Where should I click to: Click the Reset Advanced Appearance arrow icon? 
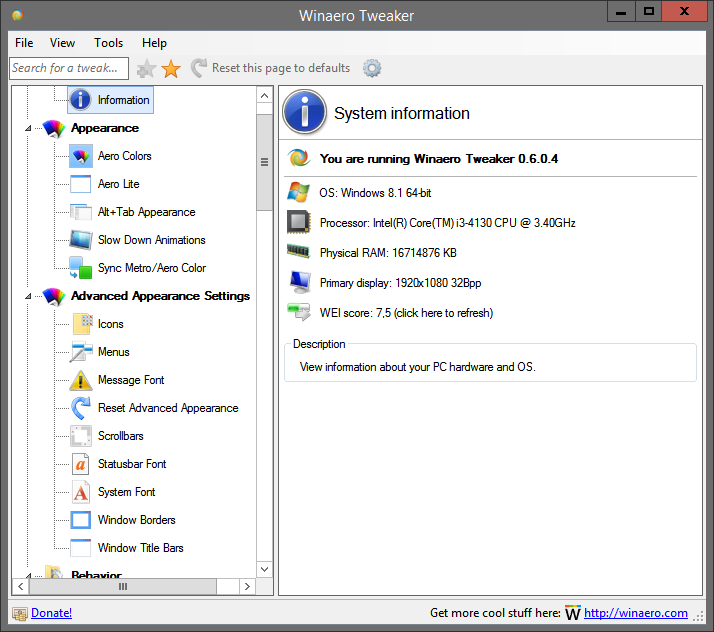click(81, 408)
